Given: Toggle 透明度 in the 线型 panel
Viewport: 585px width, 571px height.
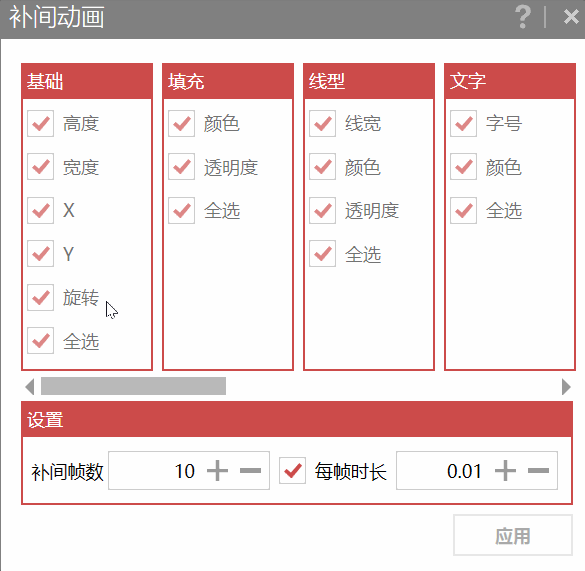Looking at the screenshot, I should coord(323,210).
